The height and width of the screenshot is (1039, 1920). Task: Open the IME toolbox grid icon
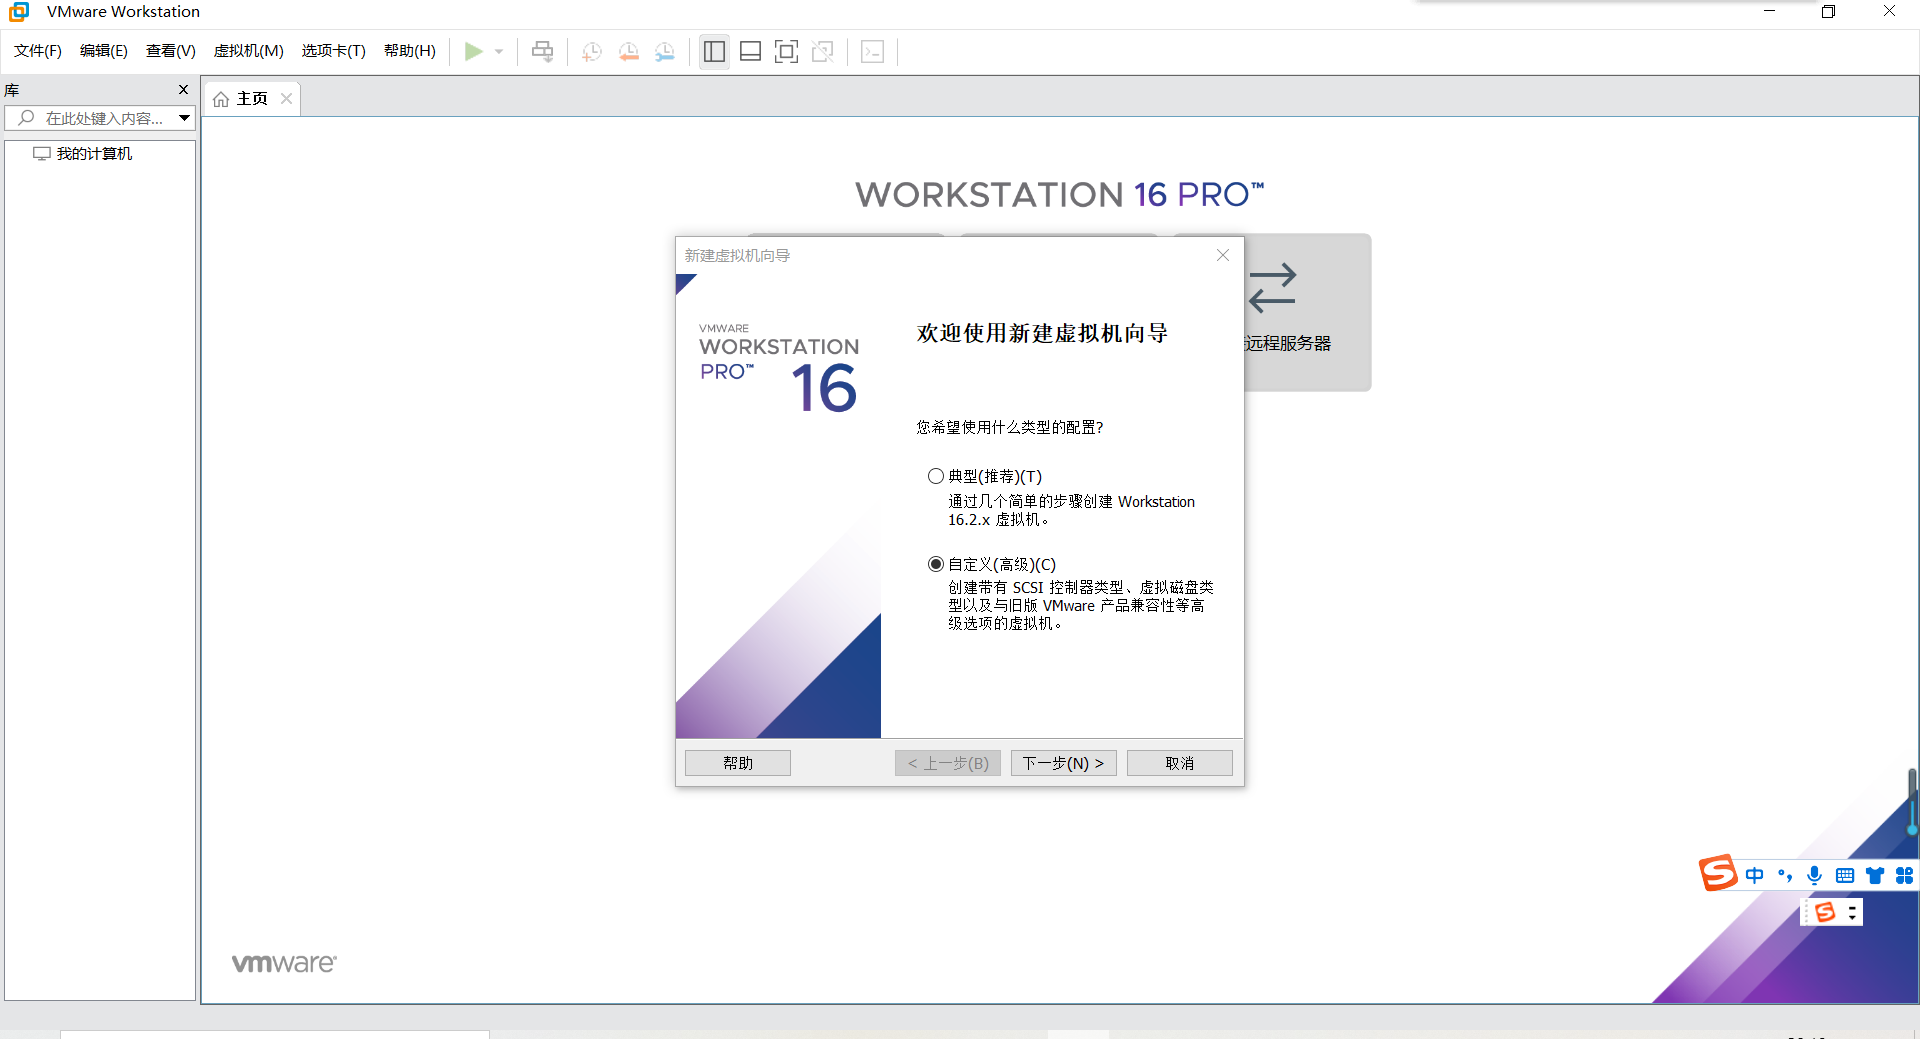1904,875
